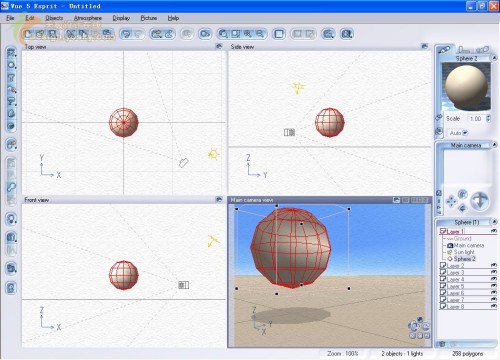Click the light bulb icon in left toolbar
The image size is (500, 360).
(11, 219)
